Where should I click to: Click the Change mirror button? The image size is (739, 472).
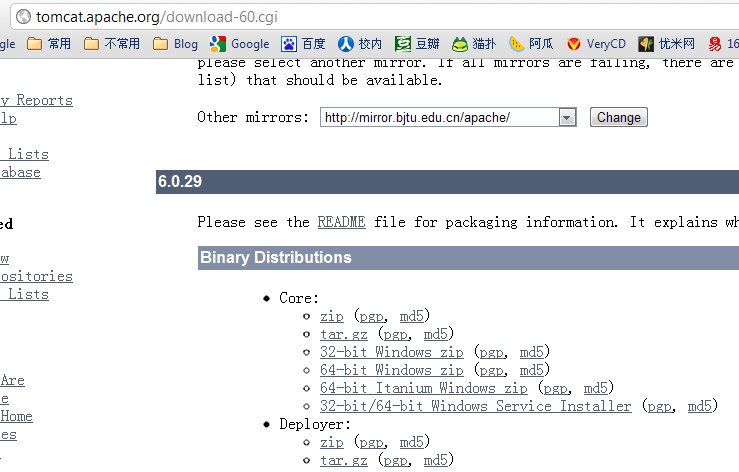619,117
